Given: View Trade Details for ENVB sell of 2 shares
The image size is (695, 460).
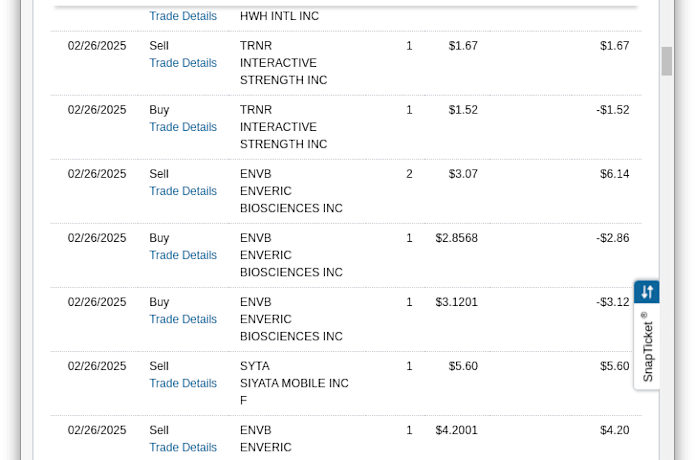Looking at the screenshot, I should (x=183, y=191).
